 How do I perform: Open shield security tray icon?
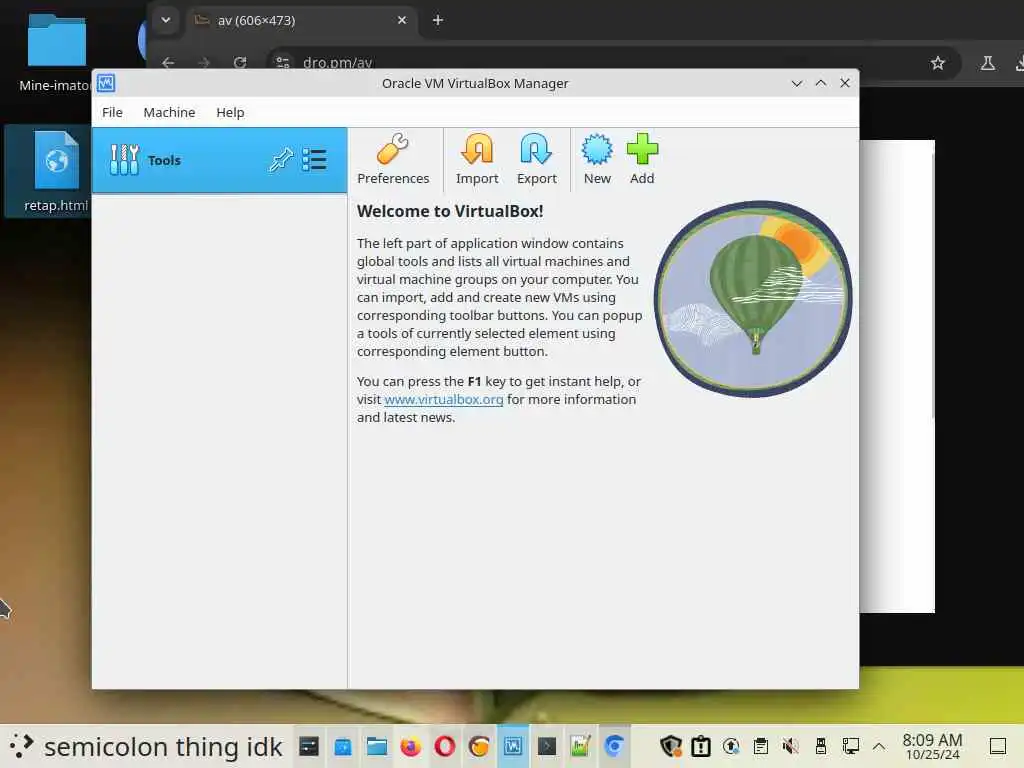(670, 746)
